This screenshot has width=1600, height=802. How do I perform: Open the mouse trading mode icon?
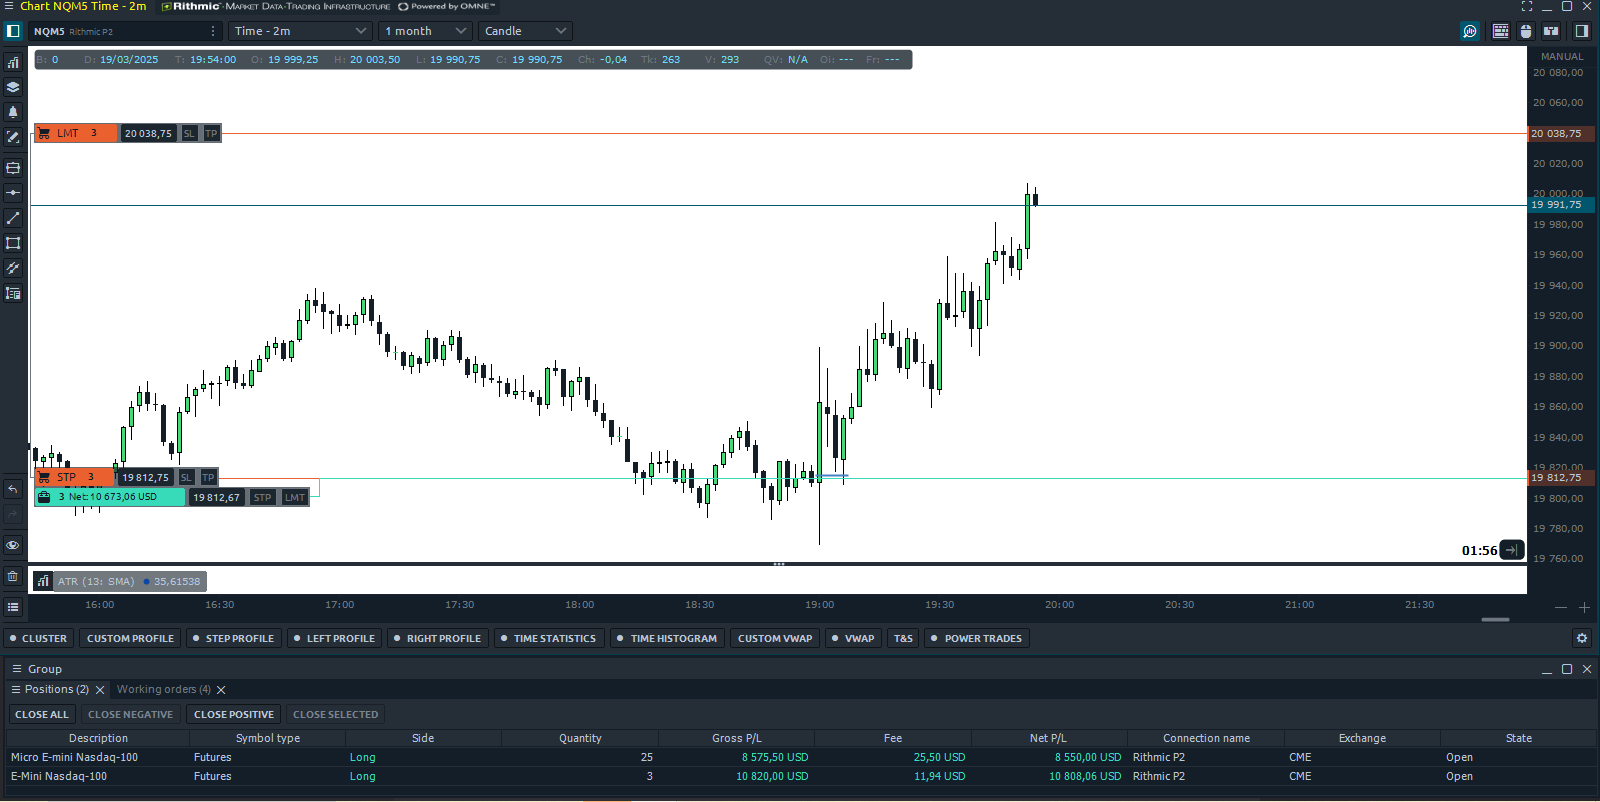[x=1525, y=31]
